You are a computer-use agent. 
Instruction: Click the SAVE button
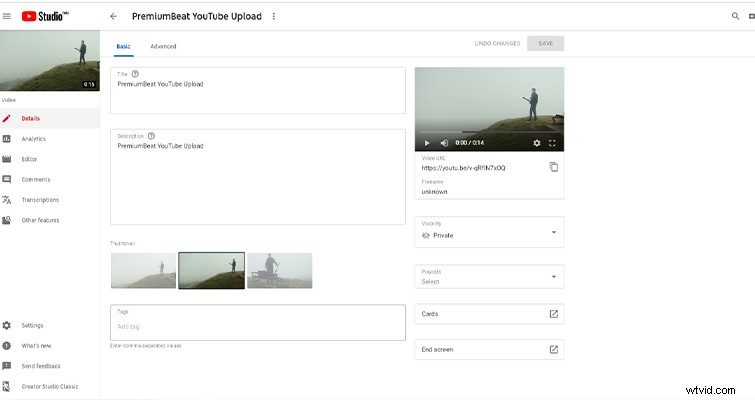[x=546, y=43]
